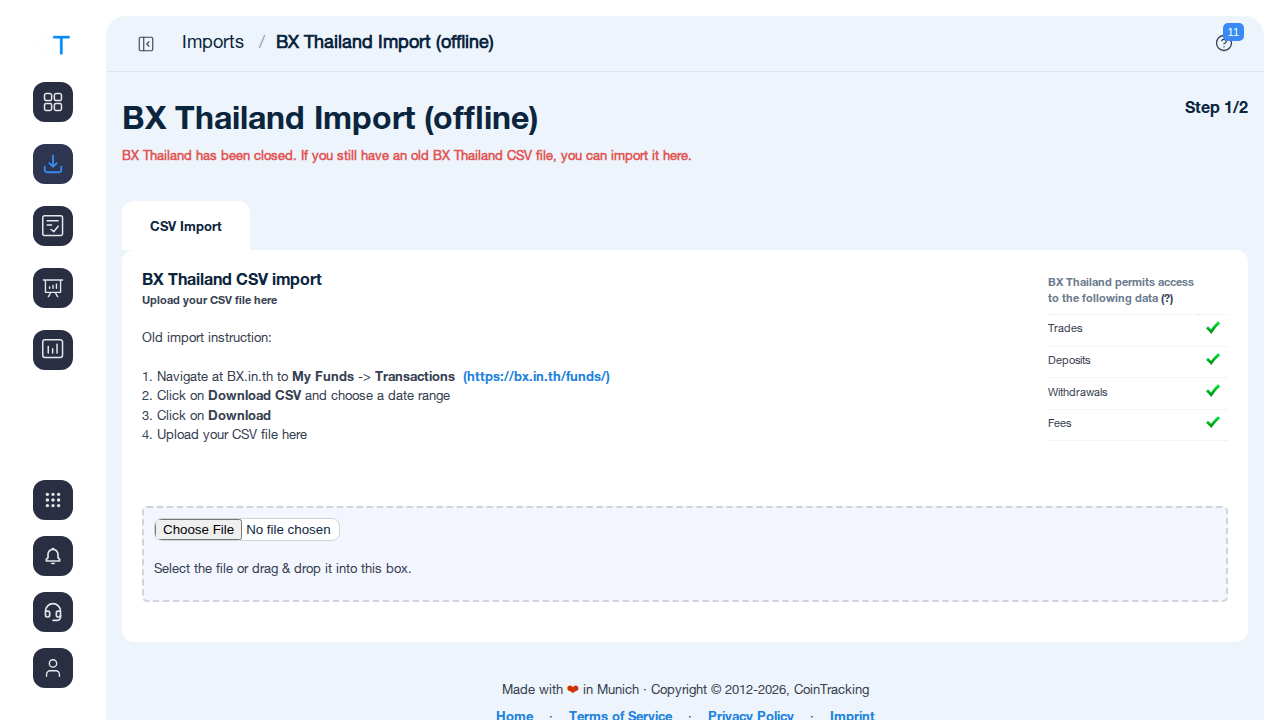This screenshot has width=1280, height=720.
Task: Click the Fees row label
Action: [1059, 423]
